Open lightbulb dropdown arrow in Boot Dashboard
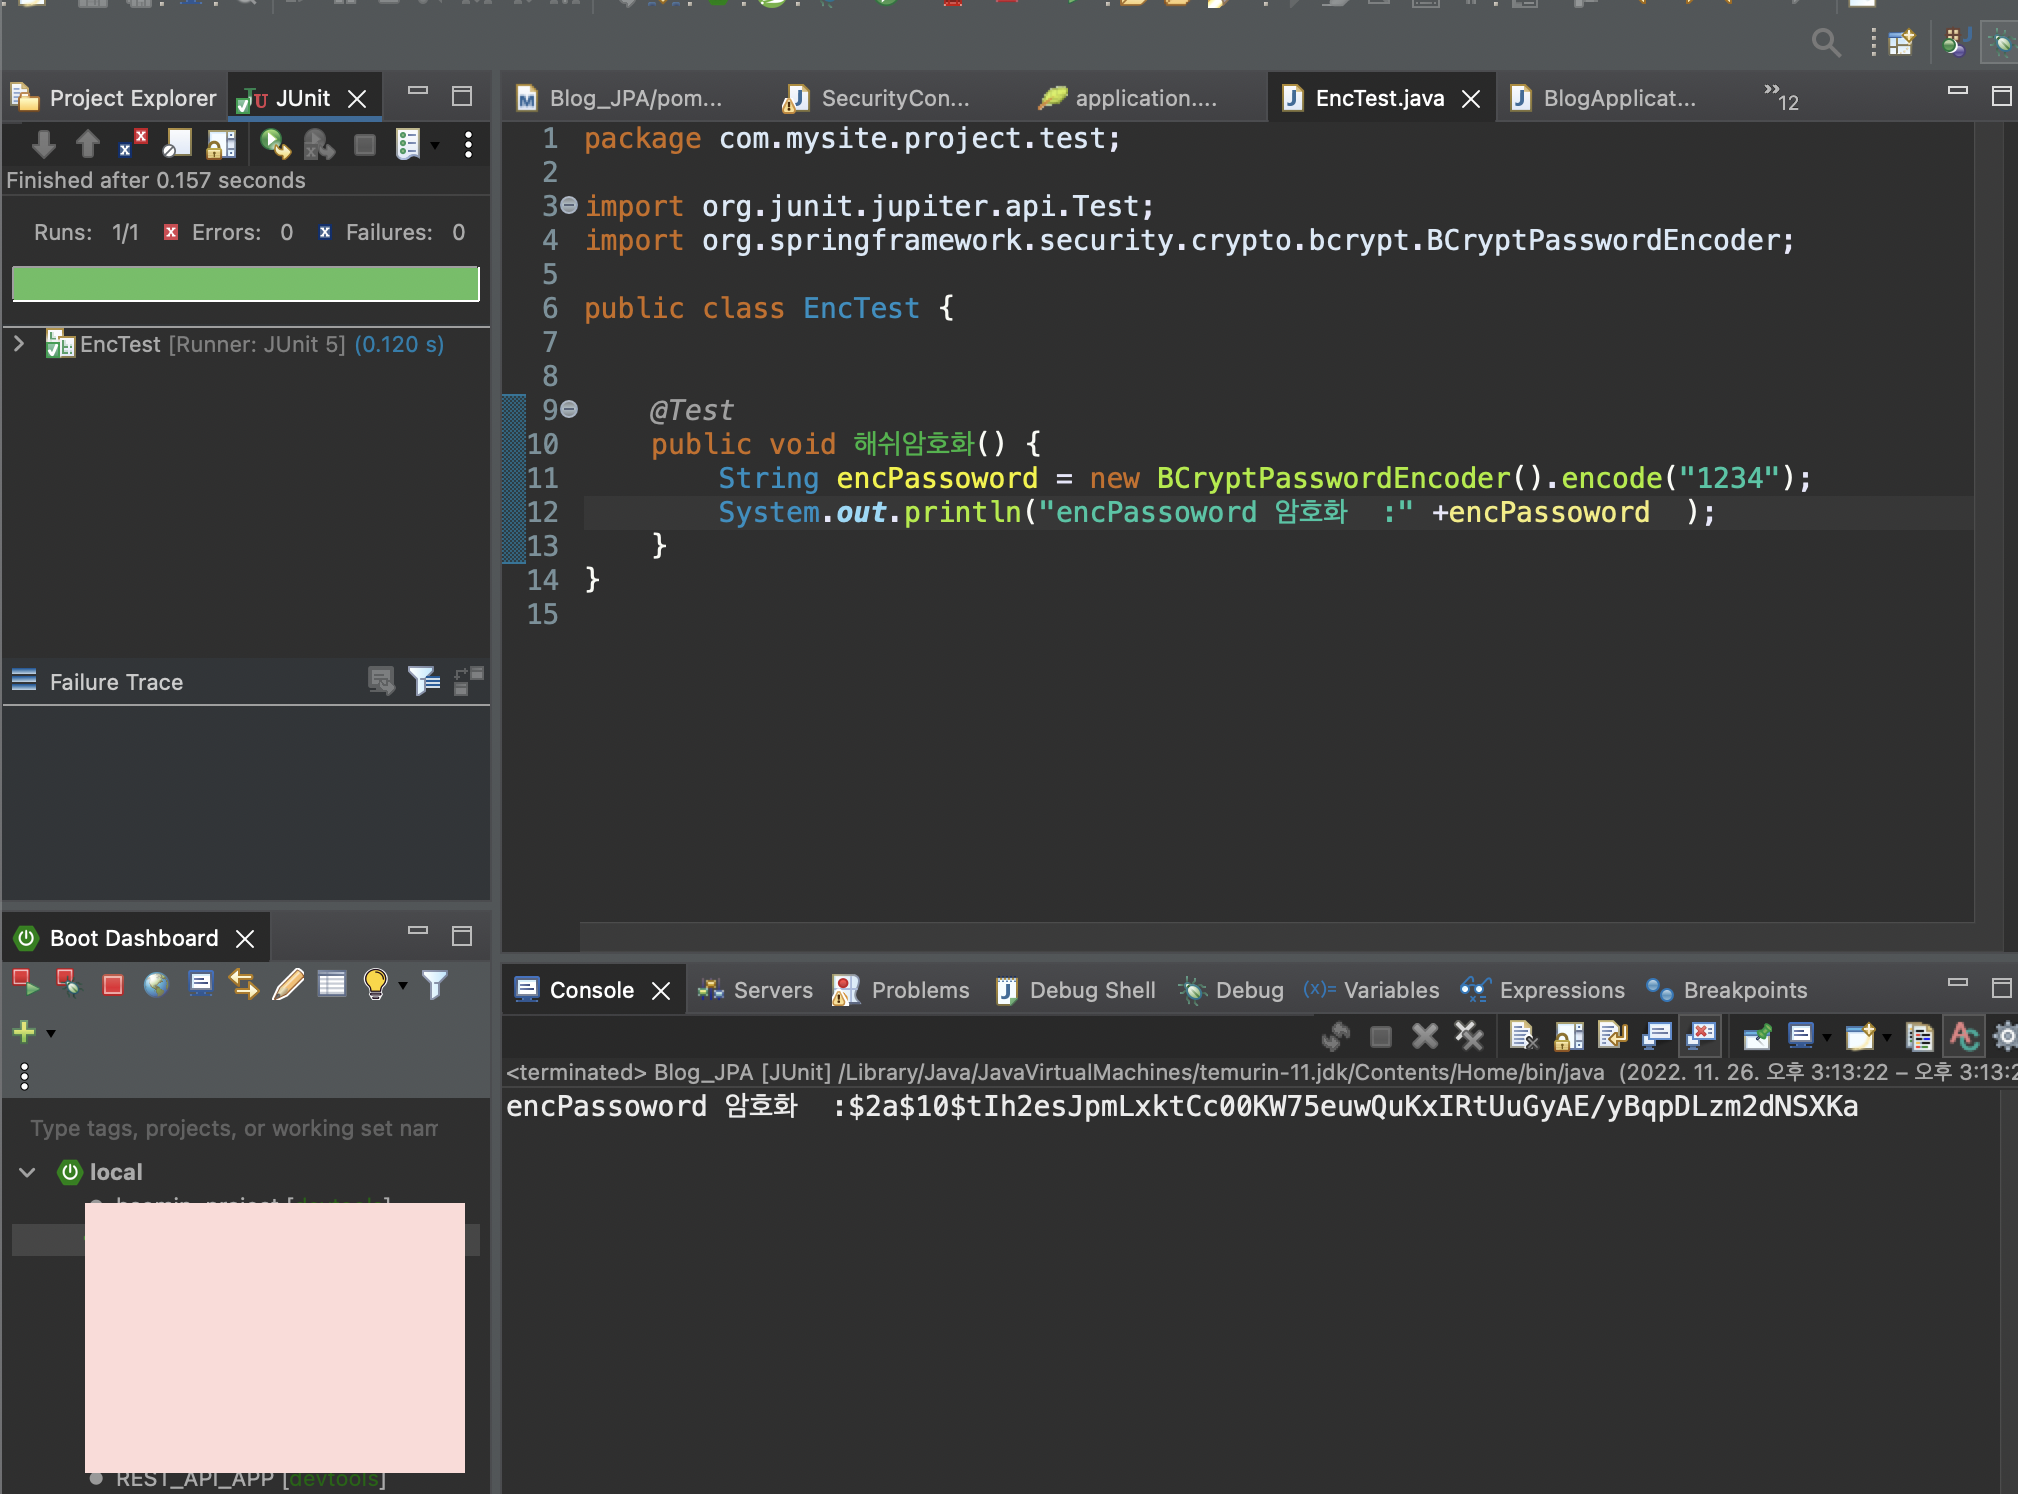This screenshot has width=2018, height=1494. pos(403,985)
